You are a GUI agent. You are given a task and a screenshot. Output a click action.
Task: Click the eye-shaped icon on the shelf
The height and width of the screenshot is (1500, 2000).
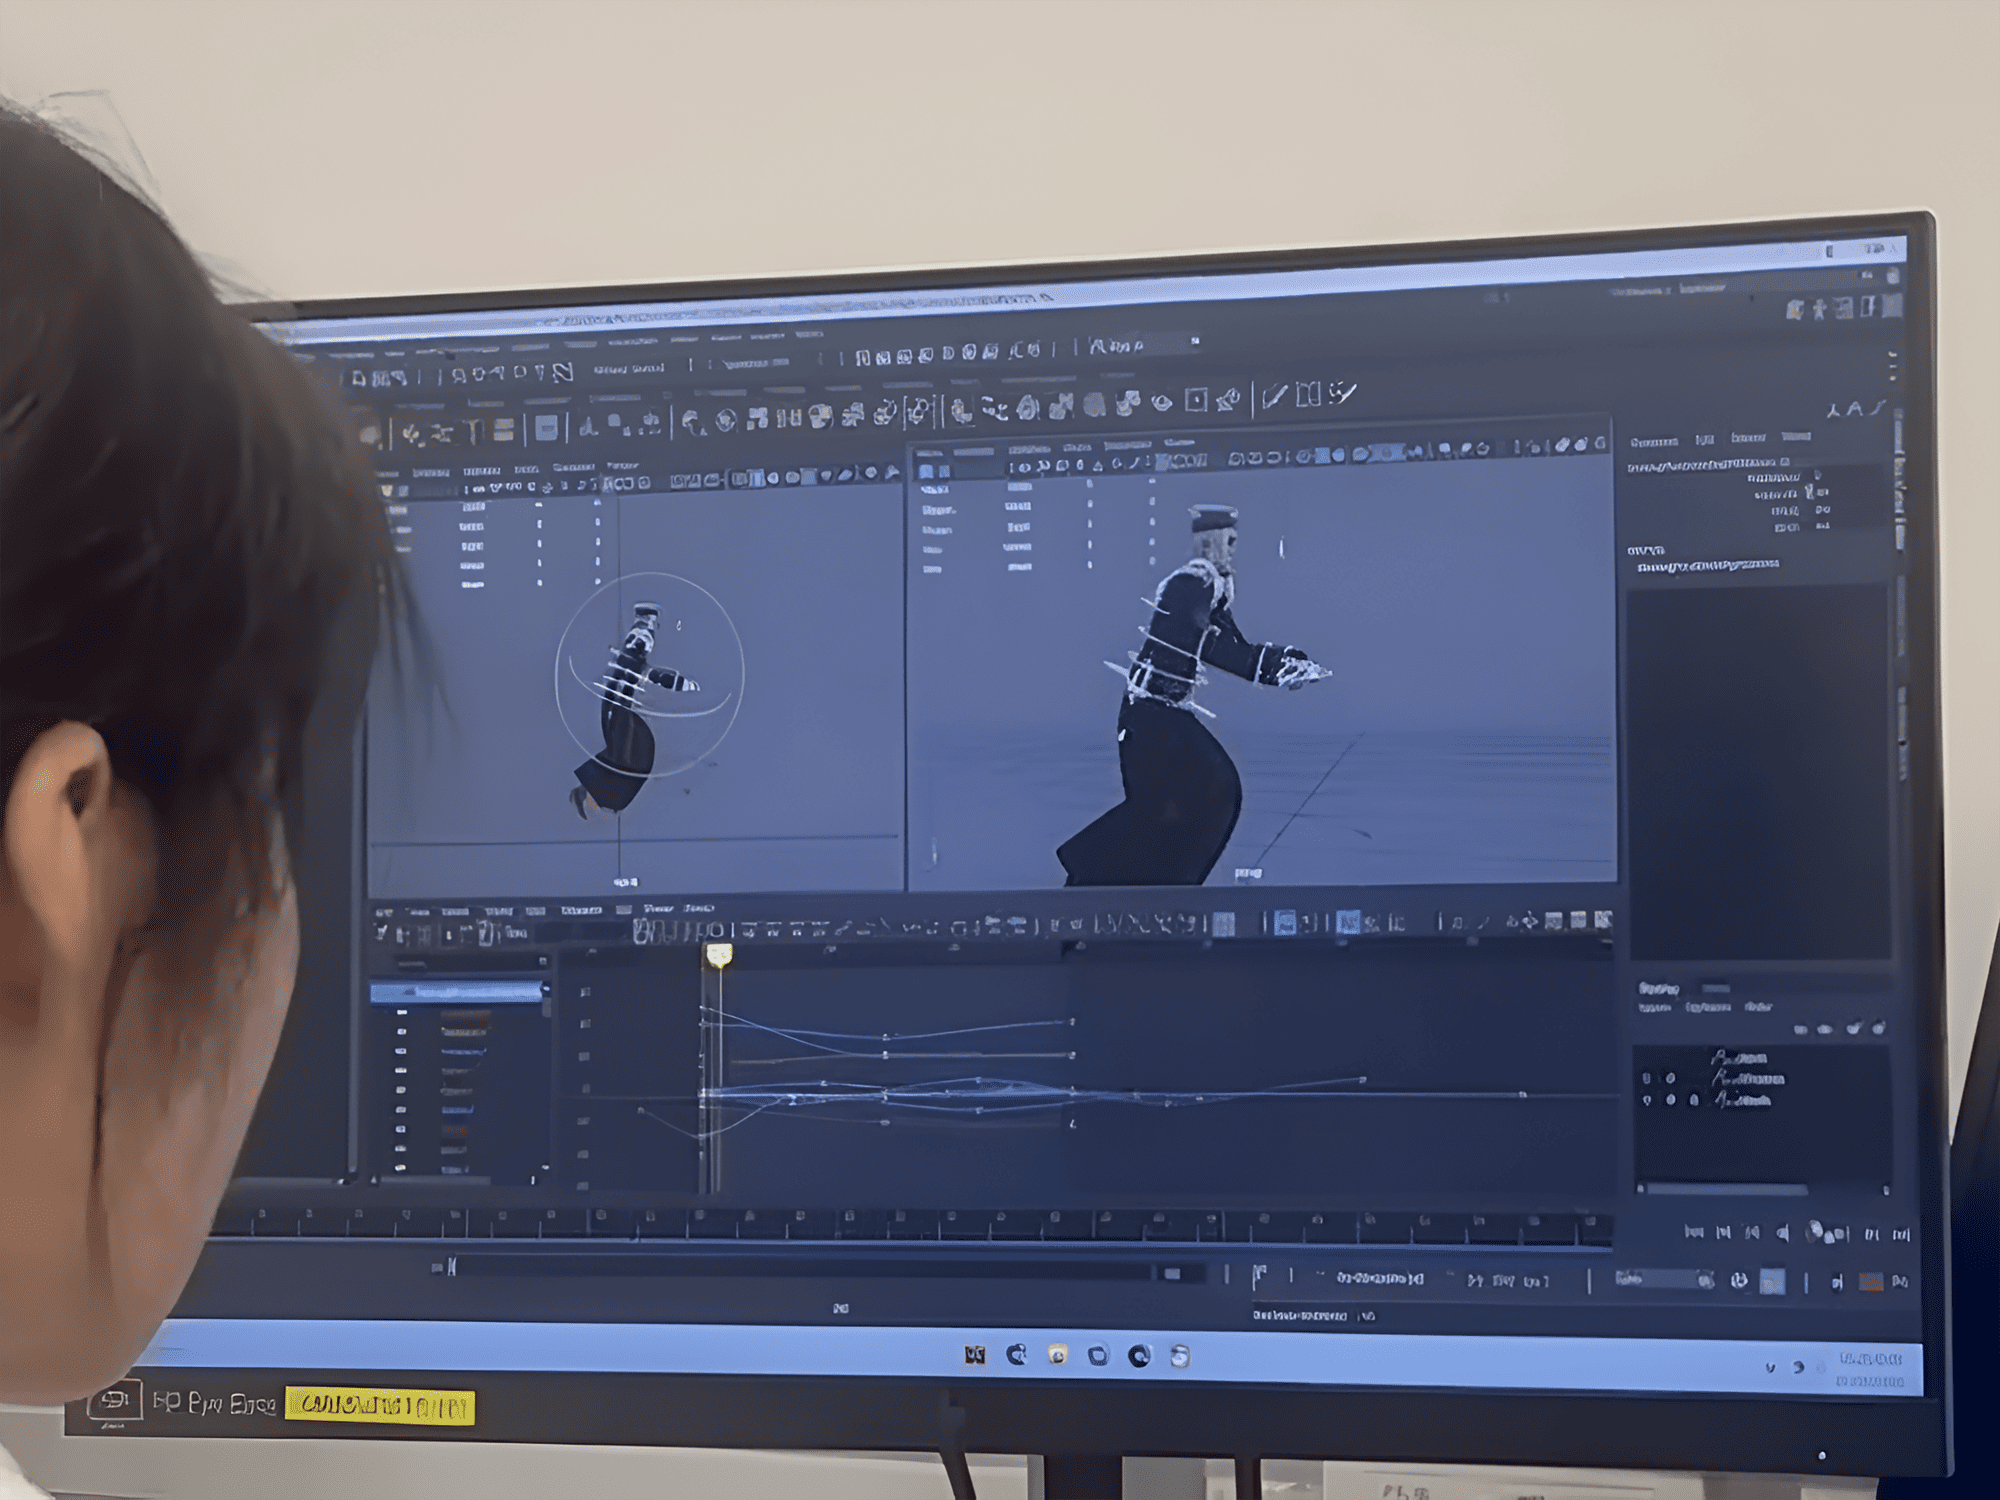(x=1161, y=402)
